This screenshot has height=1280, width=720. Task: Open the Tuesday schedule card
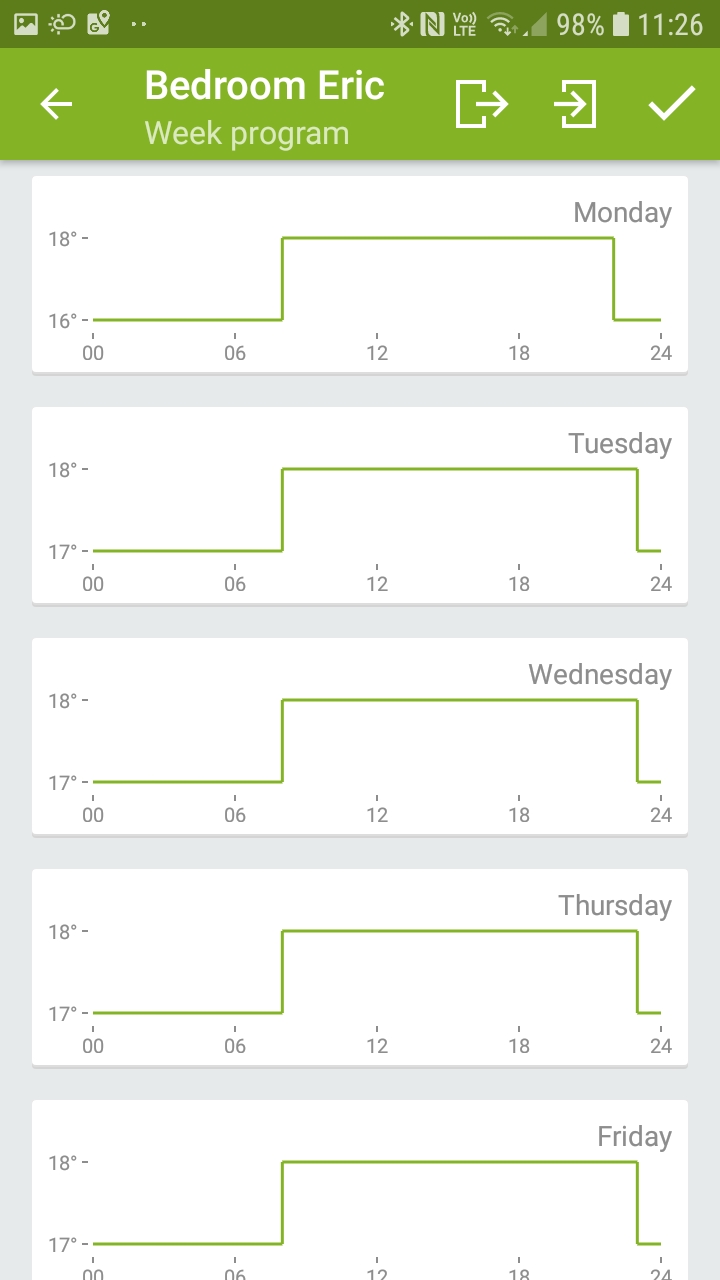pyautogui.click(x=360, y=505)
